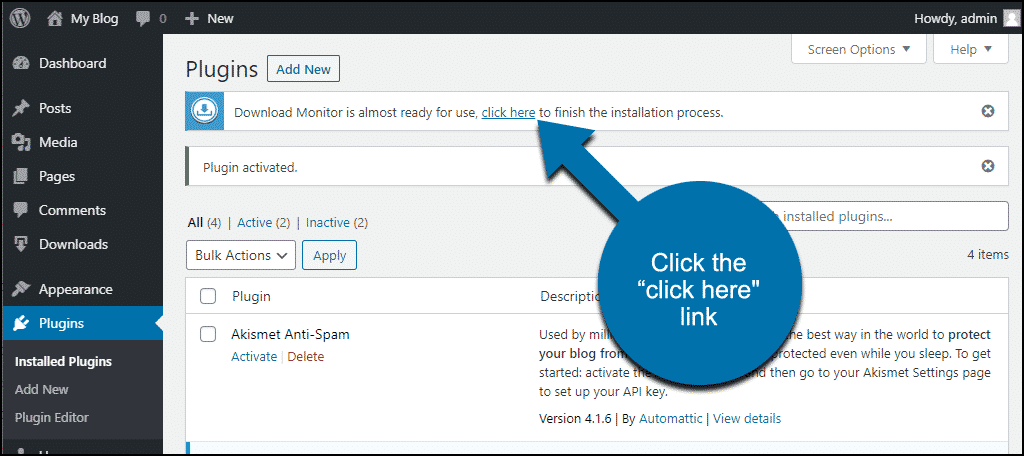Screen dimensions: 1024x456
Task: Click the WordPress logo icon
Action: click(20, 18)
